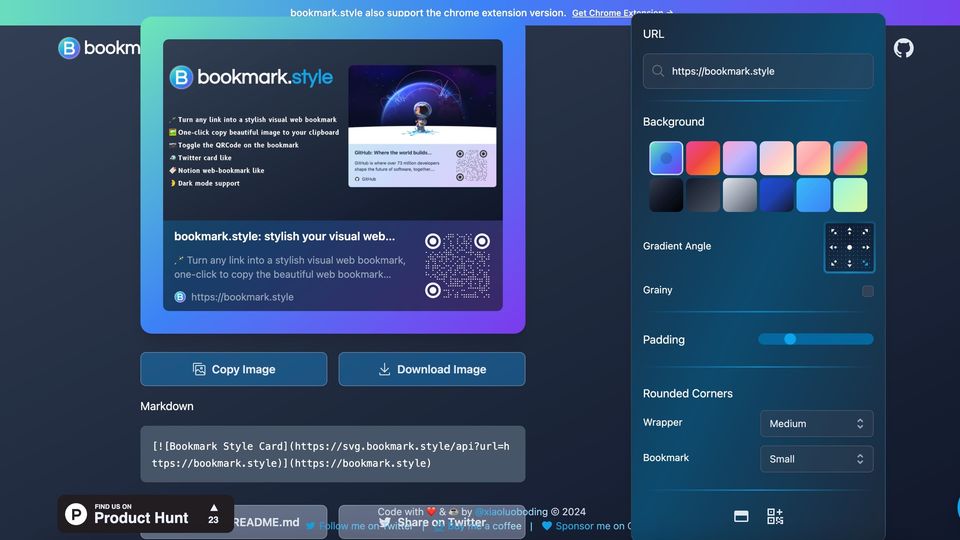Set gradient angle to bottom-right arrow

(865, 263)
